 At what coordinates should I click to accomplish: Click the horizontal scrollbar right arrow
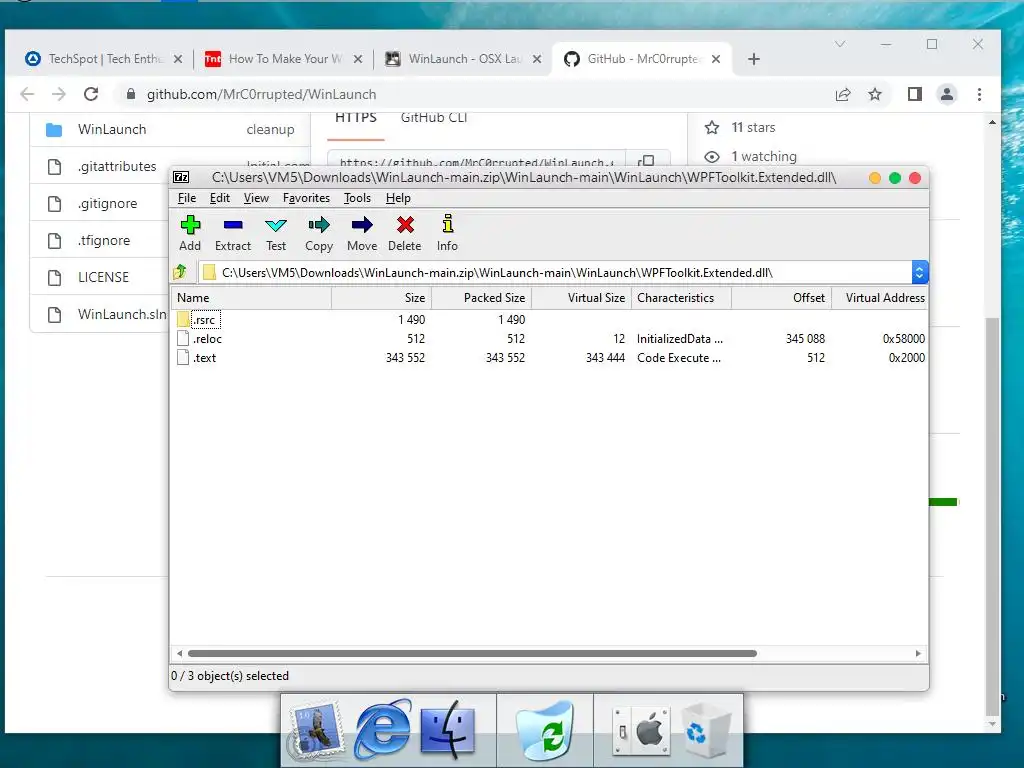pyautogui.click(x=918, y=653)
